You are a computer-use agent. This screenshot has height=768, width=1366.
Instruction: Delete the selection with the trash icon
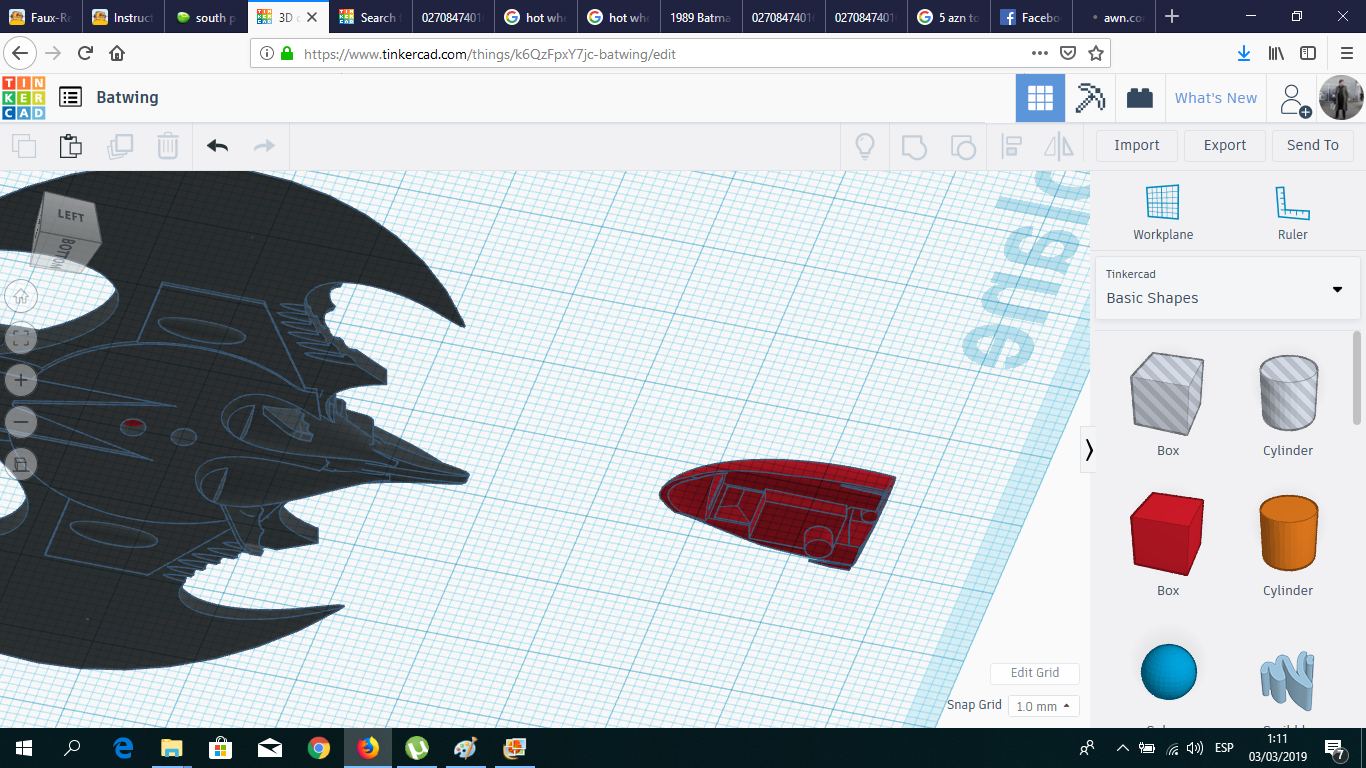pyautogui.click(x=168, y=146)
